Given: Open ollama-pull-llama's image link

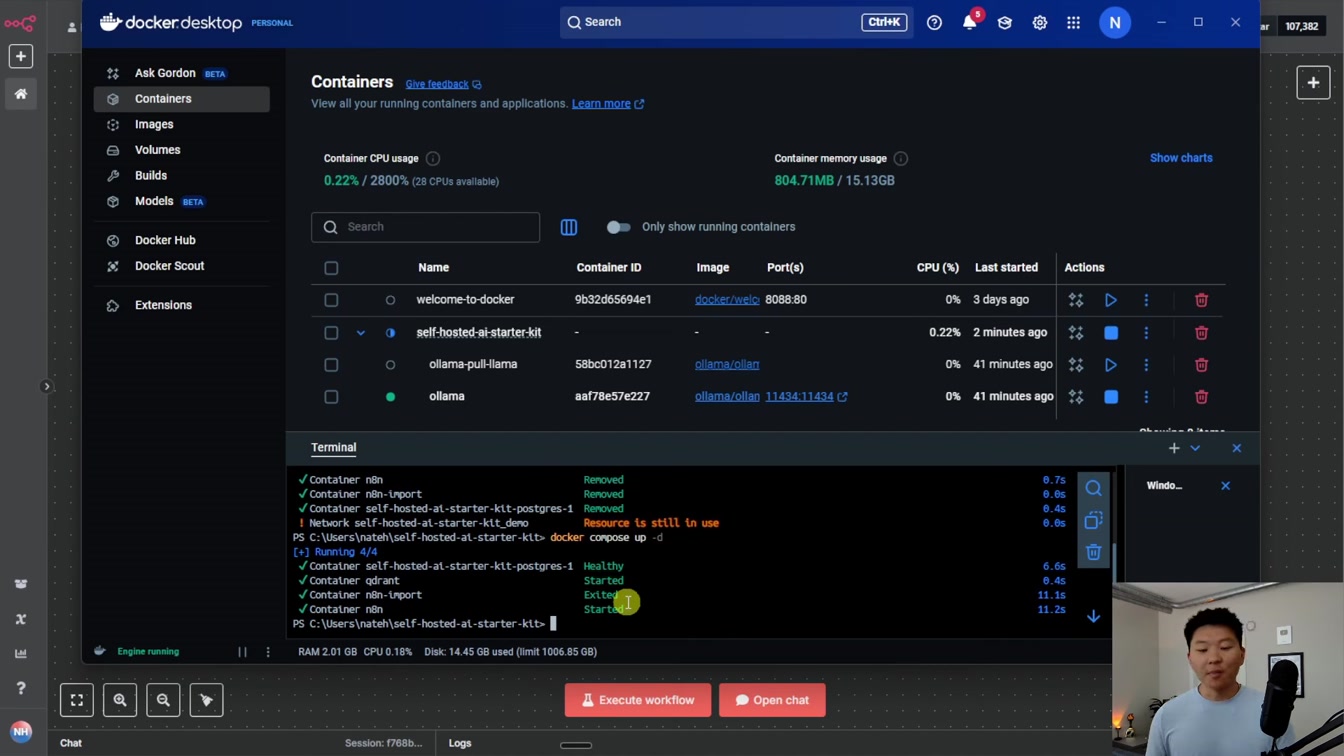Looking at the screenshot, I should [727, 365].
